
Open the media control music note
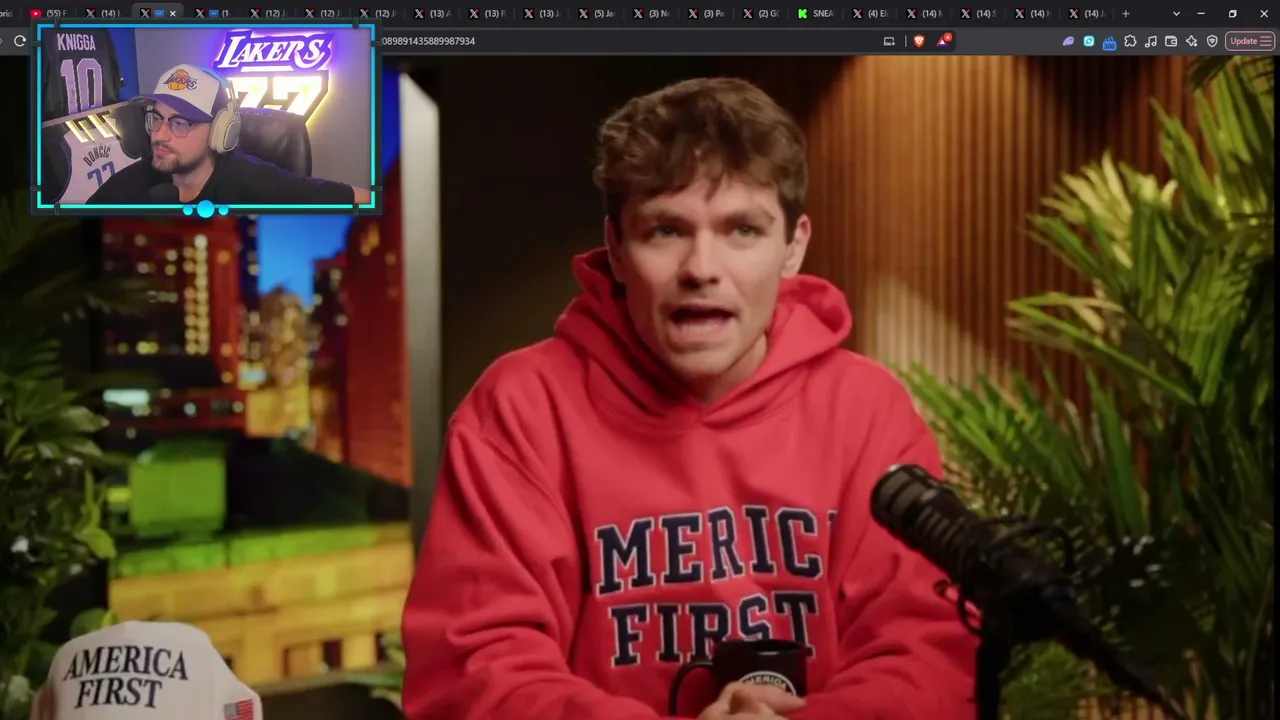pos(1150,41)
